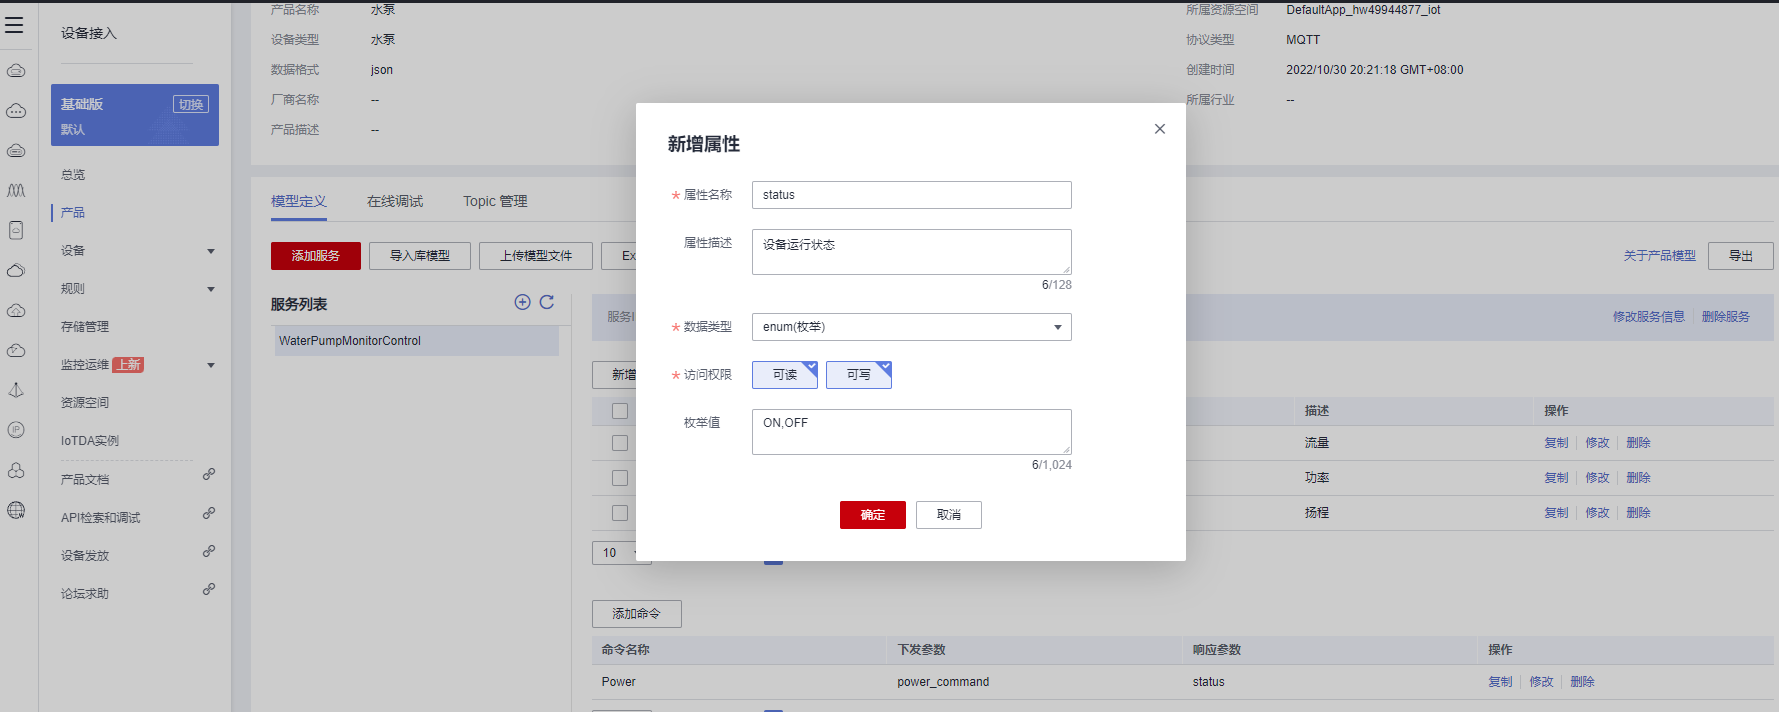
Task: Expand the 规则 sidebar submenu arrow
Action: [211, 289]
